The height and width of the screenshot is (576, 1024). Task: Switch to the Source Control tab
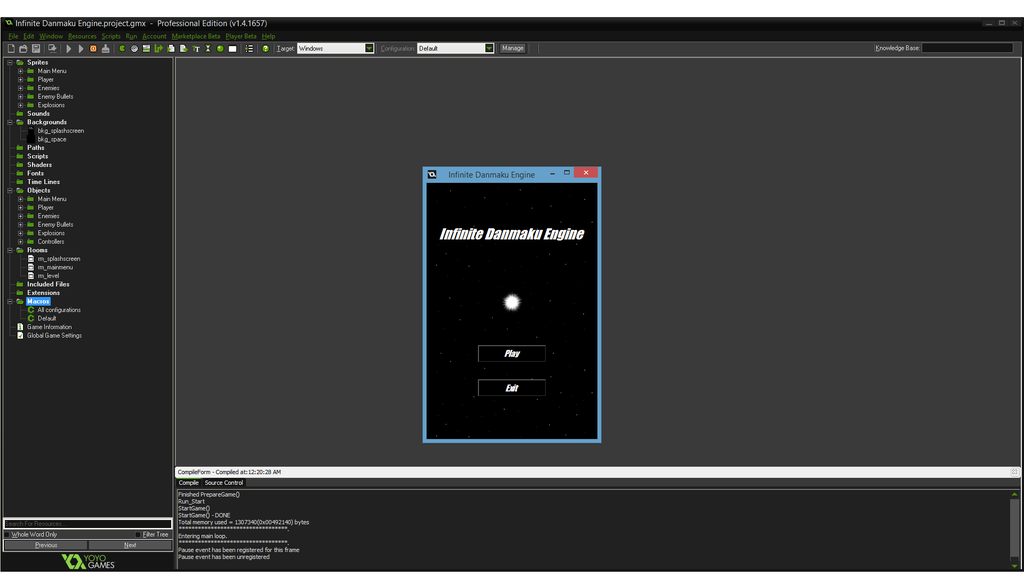pyautogui.click(x=224, y=483)
